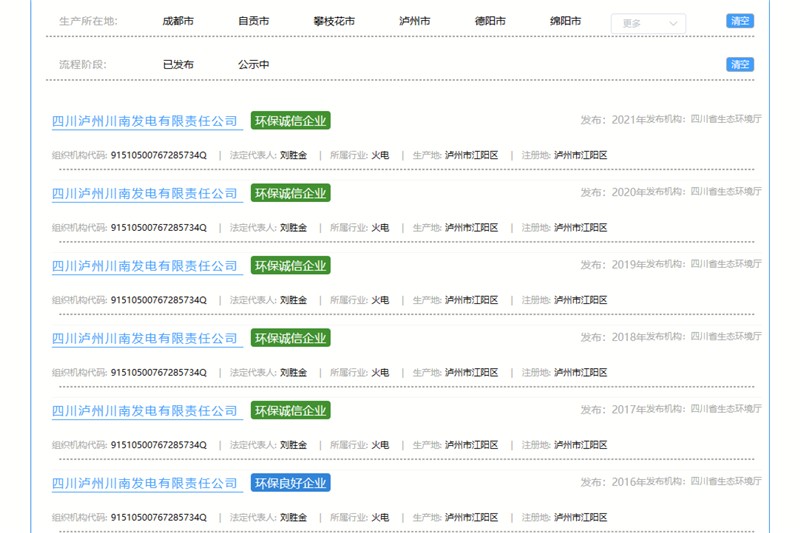Click the 环保诚信企业 badge on the 2021 entry

(290, 121)
